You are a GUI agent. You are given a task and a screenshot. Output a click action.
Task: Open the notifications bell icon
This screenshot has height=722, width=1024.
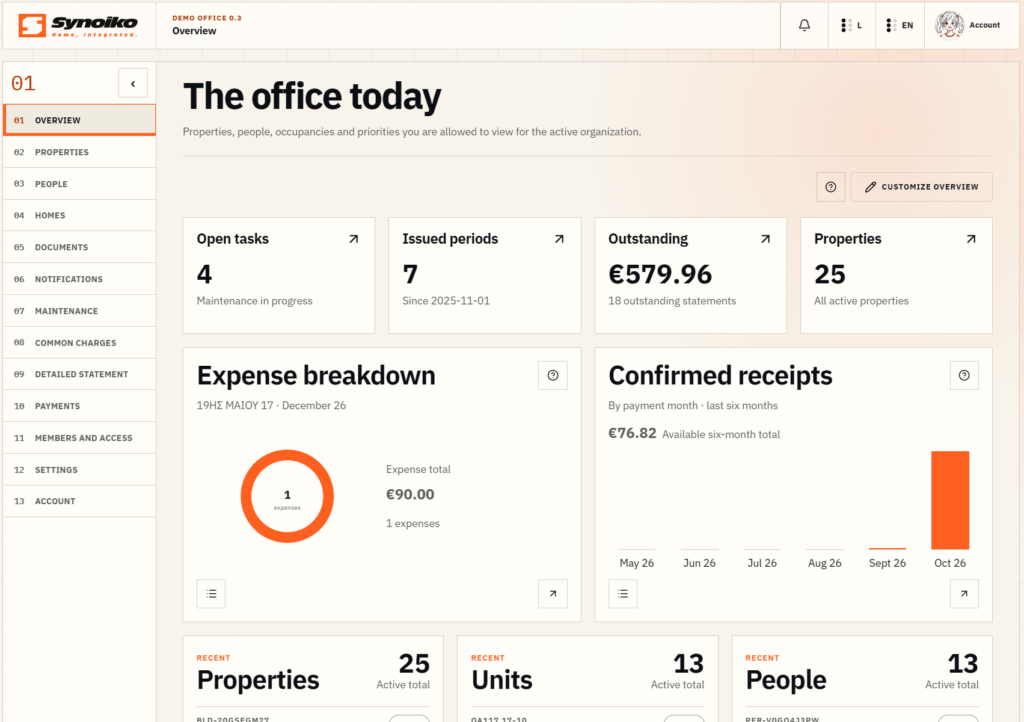[804, 25]
